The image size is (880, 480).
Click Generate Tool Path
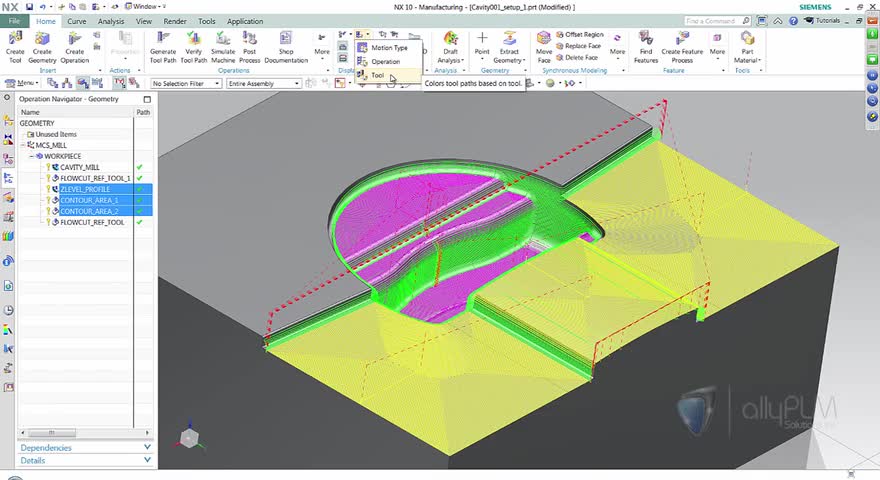pyautogui.click(x=163, y=47)
